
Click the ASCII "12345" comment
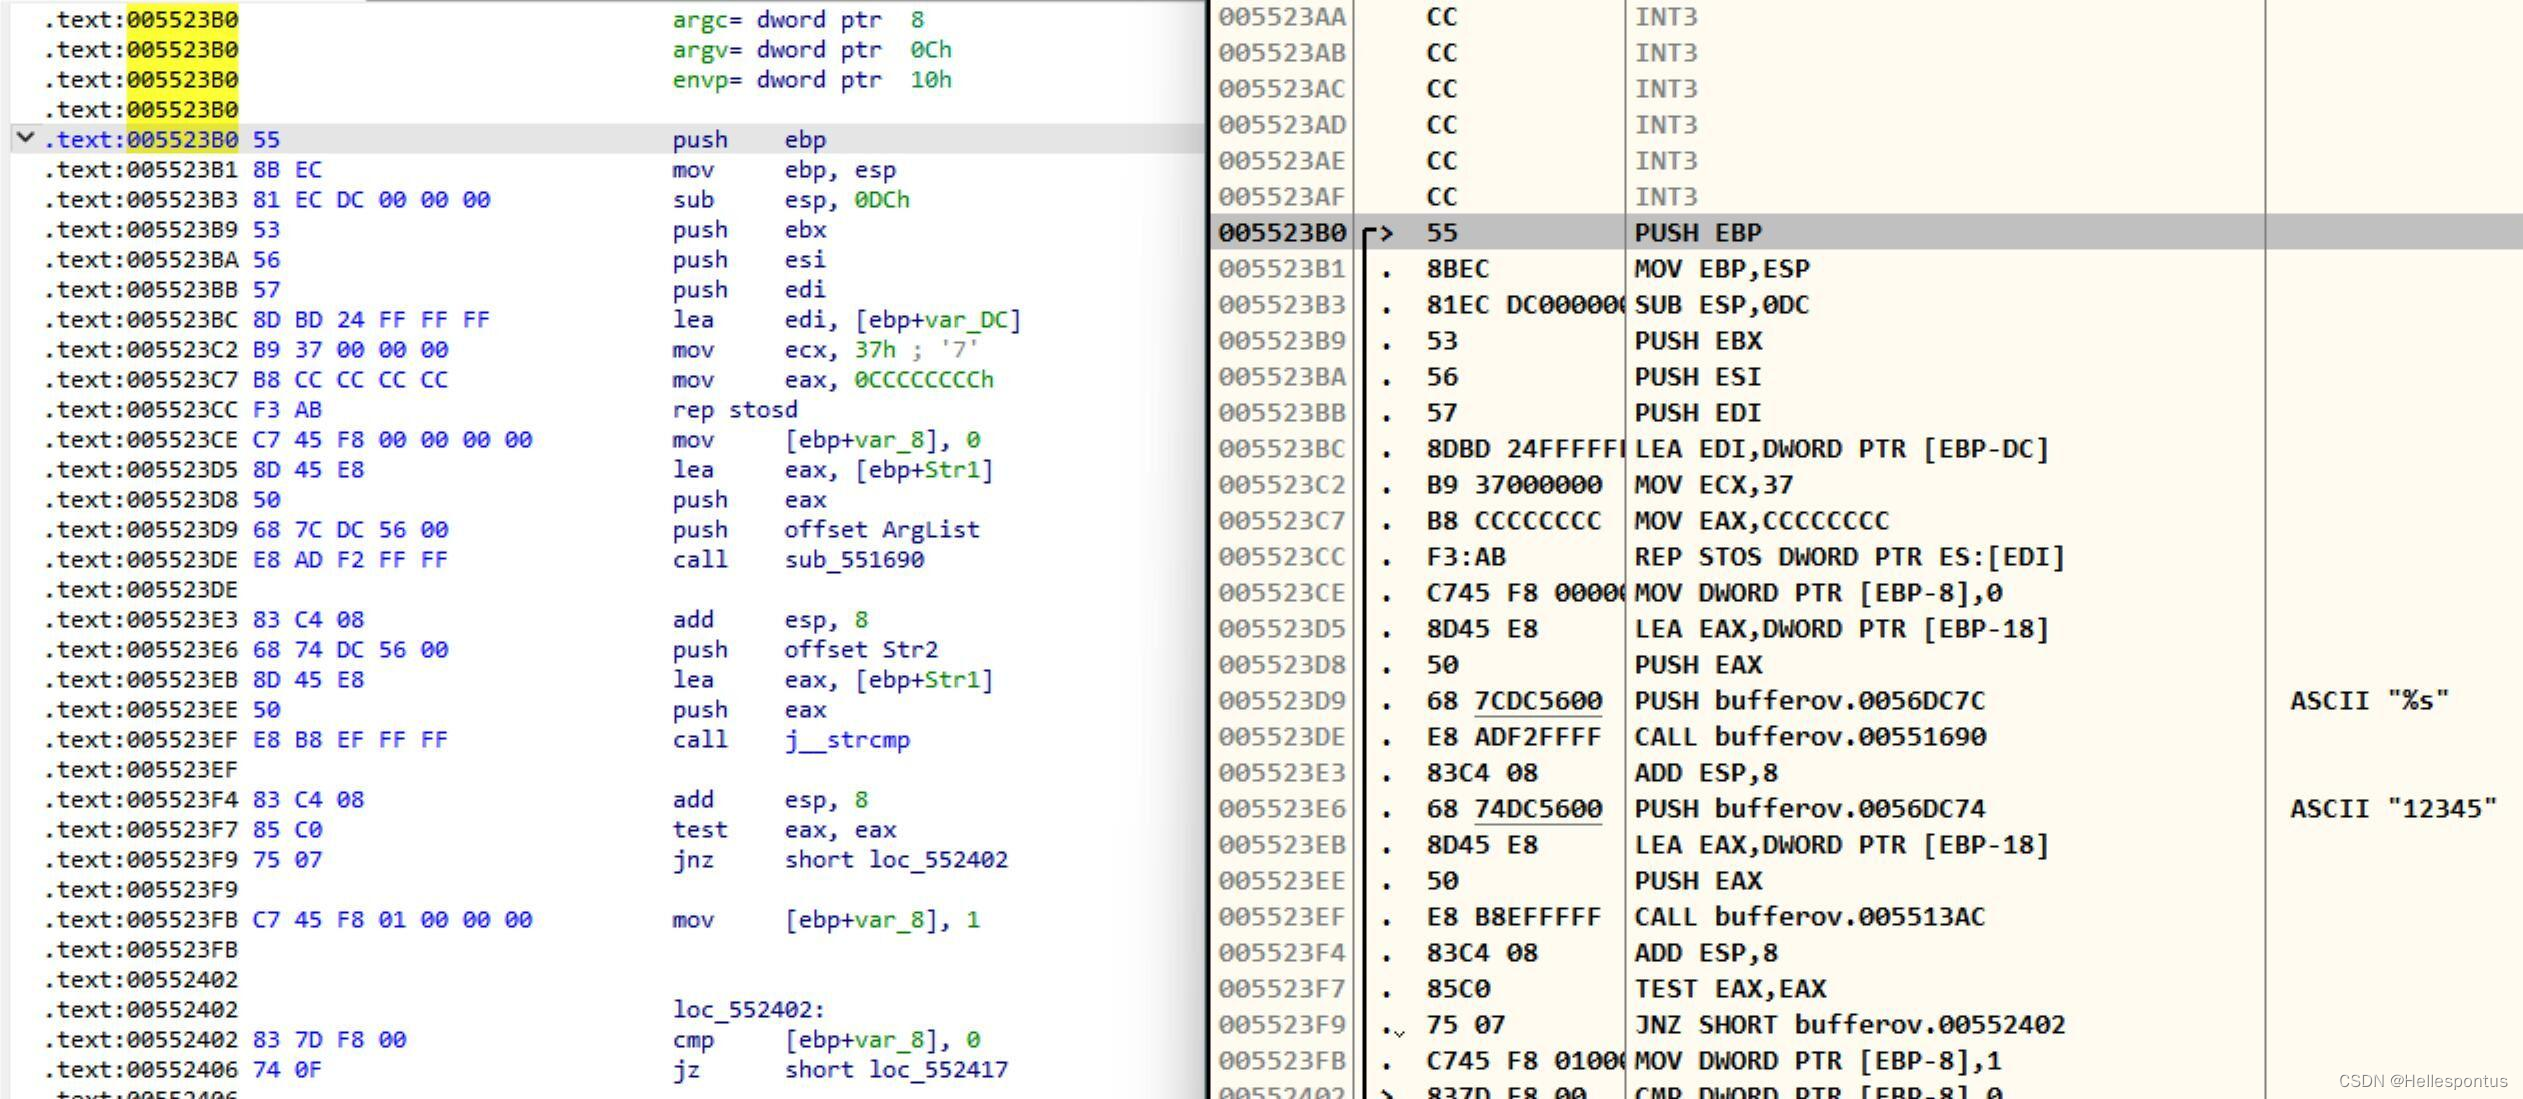pos(2392,809)
